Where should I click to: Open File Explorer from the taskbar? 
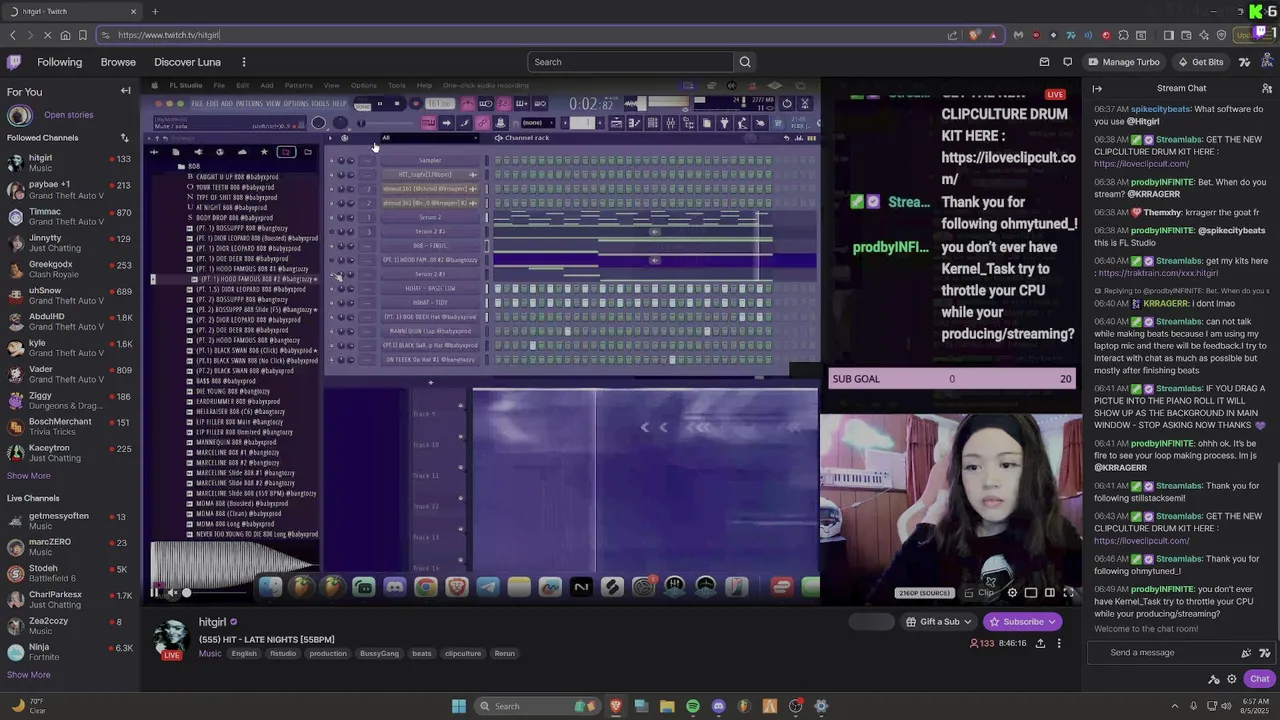[x=667, y=706]
